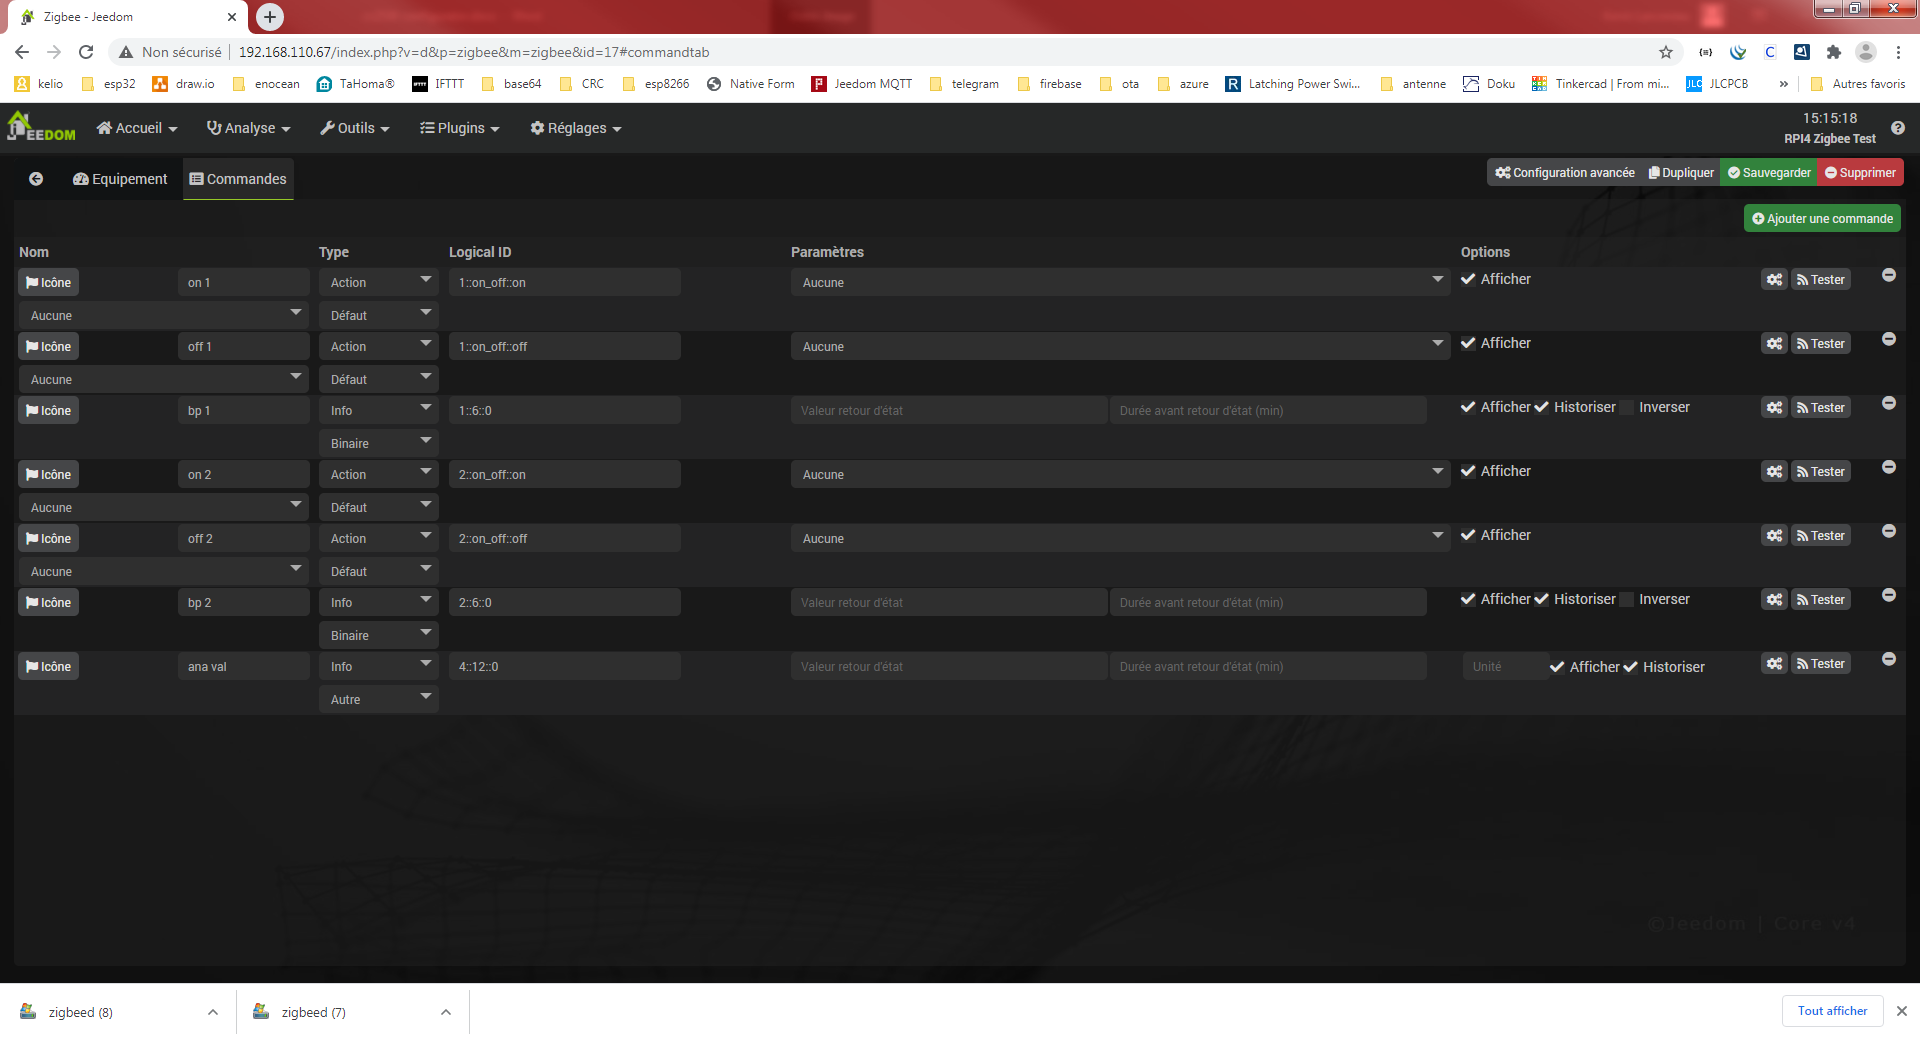
Task: Toggle Historiser checkbox for bp 1
Action: [1542, 407]
